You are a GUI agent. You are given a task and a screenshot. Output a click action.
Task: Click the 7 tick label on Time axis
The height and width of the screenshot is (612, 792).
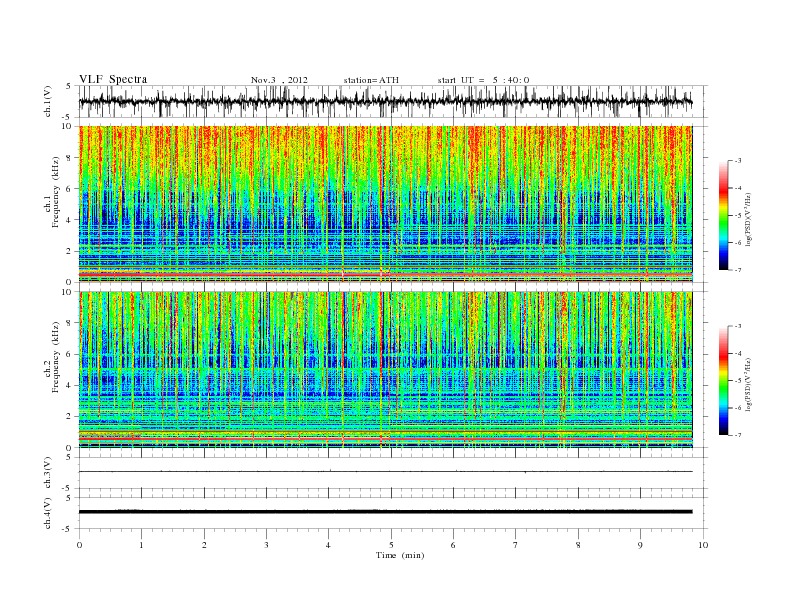click(516, 545)
